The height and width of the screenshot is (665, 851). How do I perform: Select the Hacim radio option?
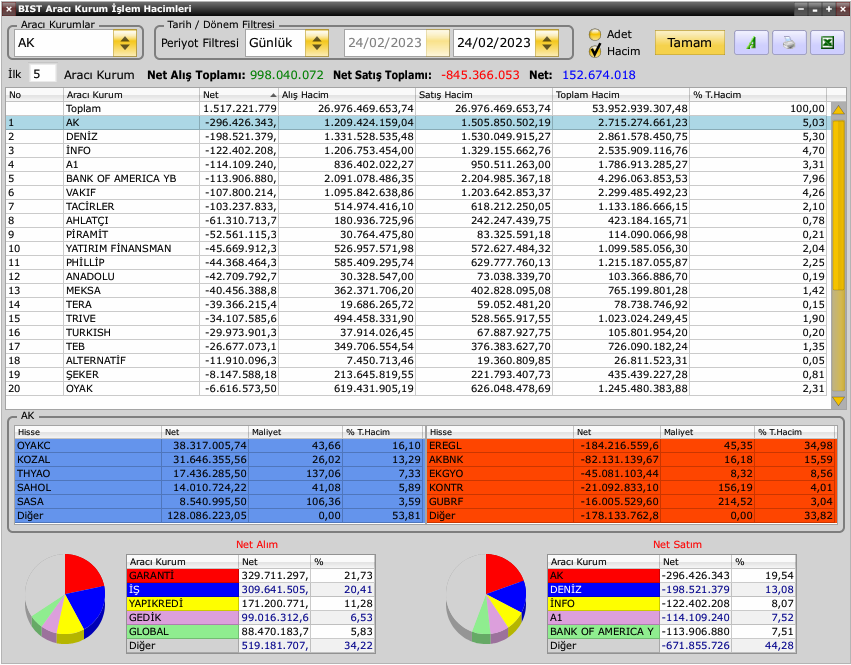595,51
